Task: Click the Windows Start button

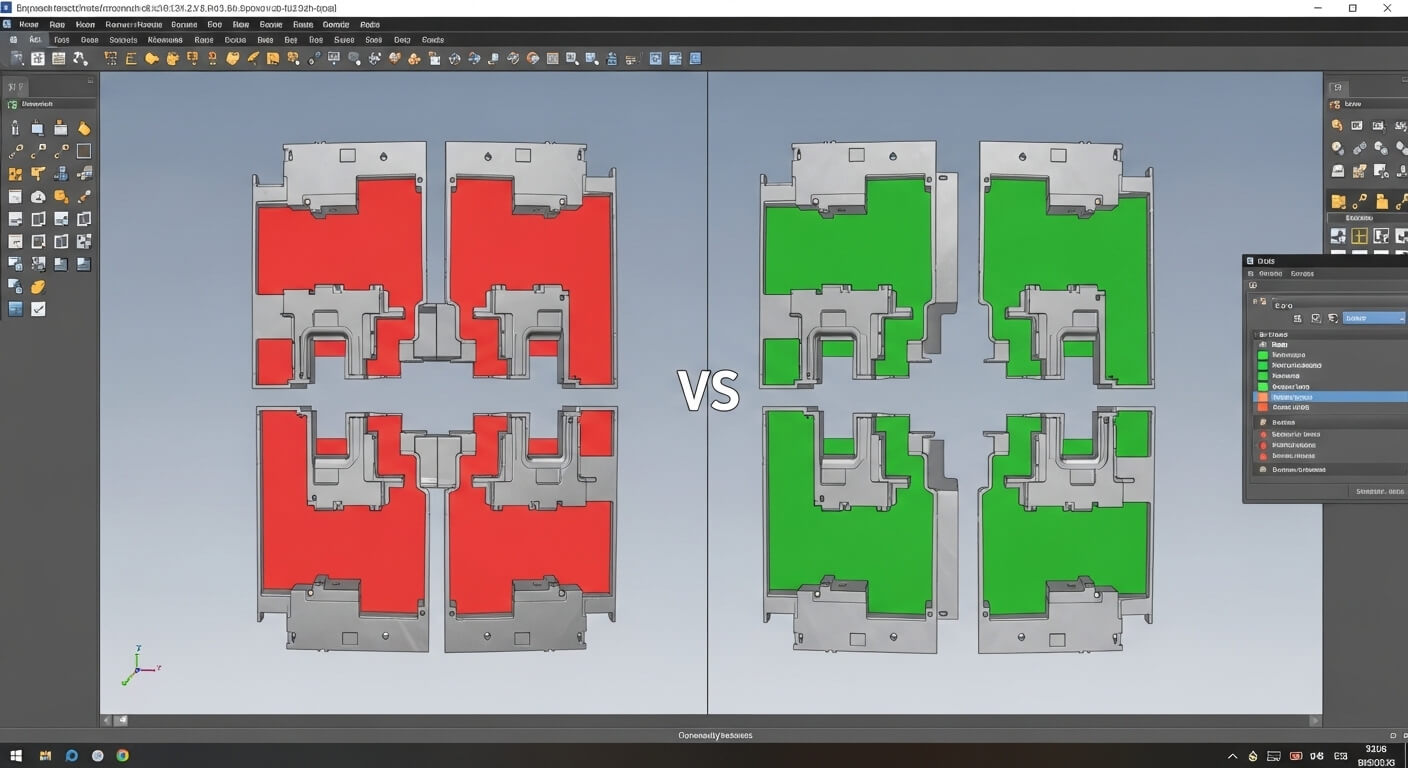Action: click(x=16, y=755)
